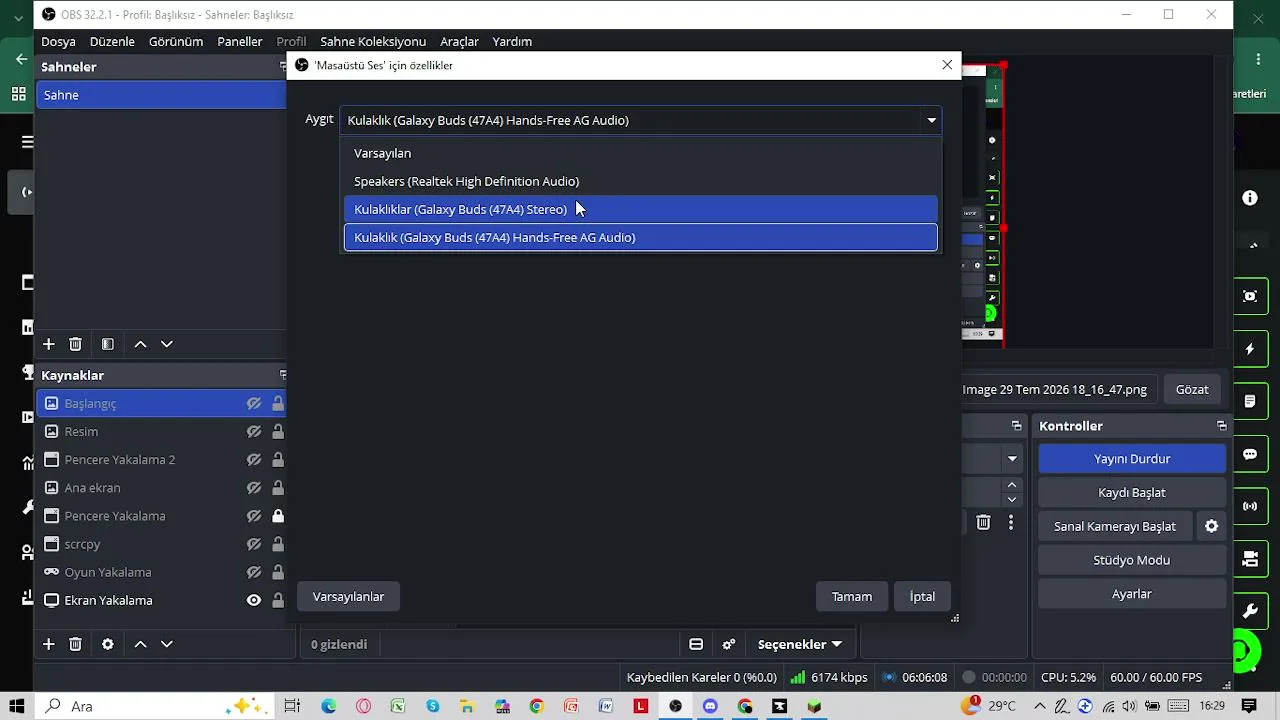Open the dropdown arrow left of Yayını Durdur

pyautogui.click(x=1012, y=459)
